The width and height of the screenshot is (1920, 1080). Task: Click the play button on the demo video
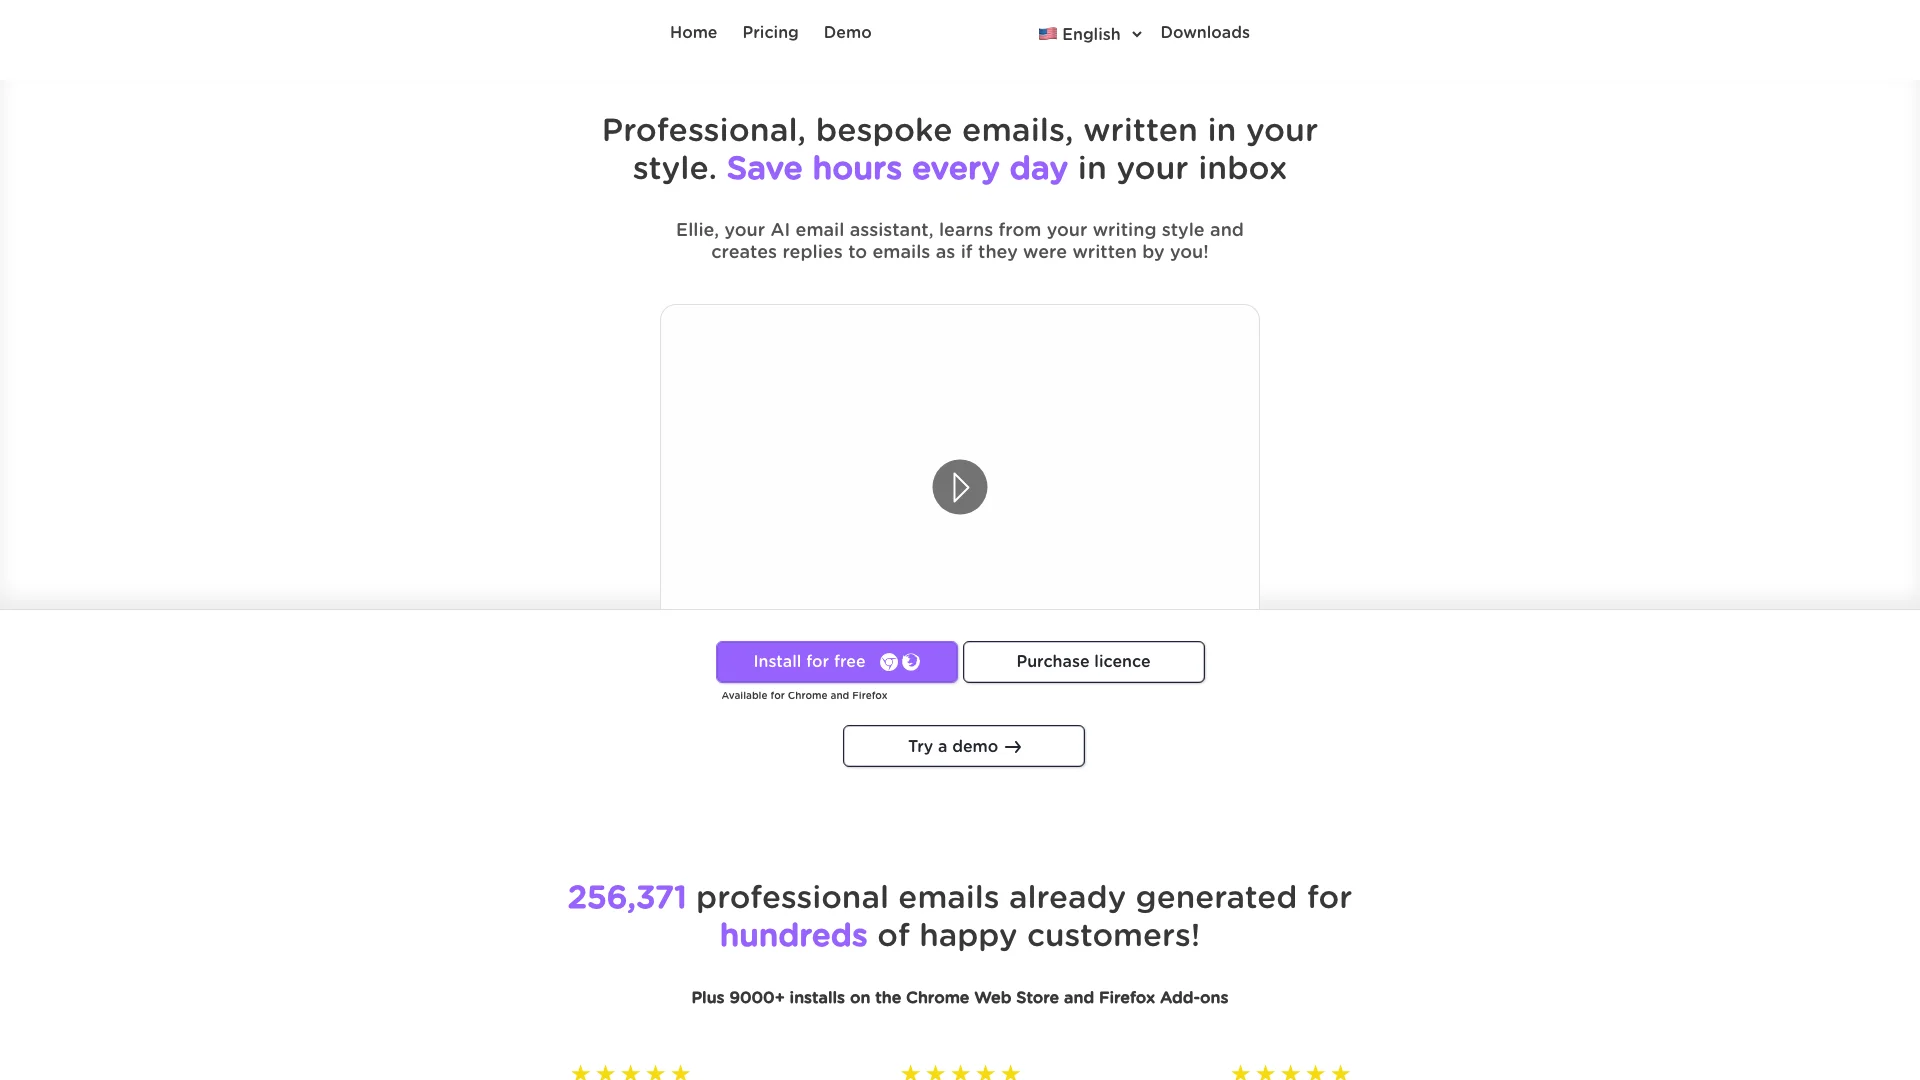click(x=960, y=487)
